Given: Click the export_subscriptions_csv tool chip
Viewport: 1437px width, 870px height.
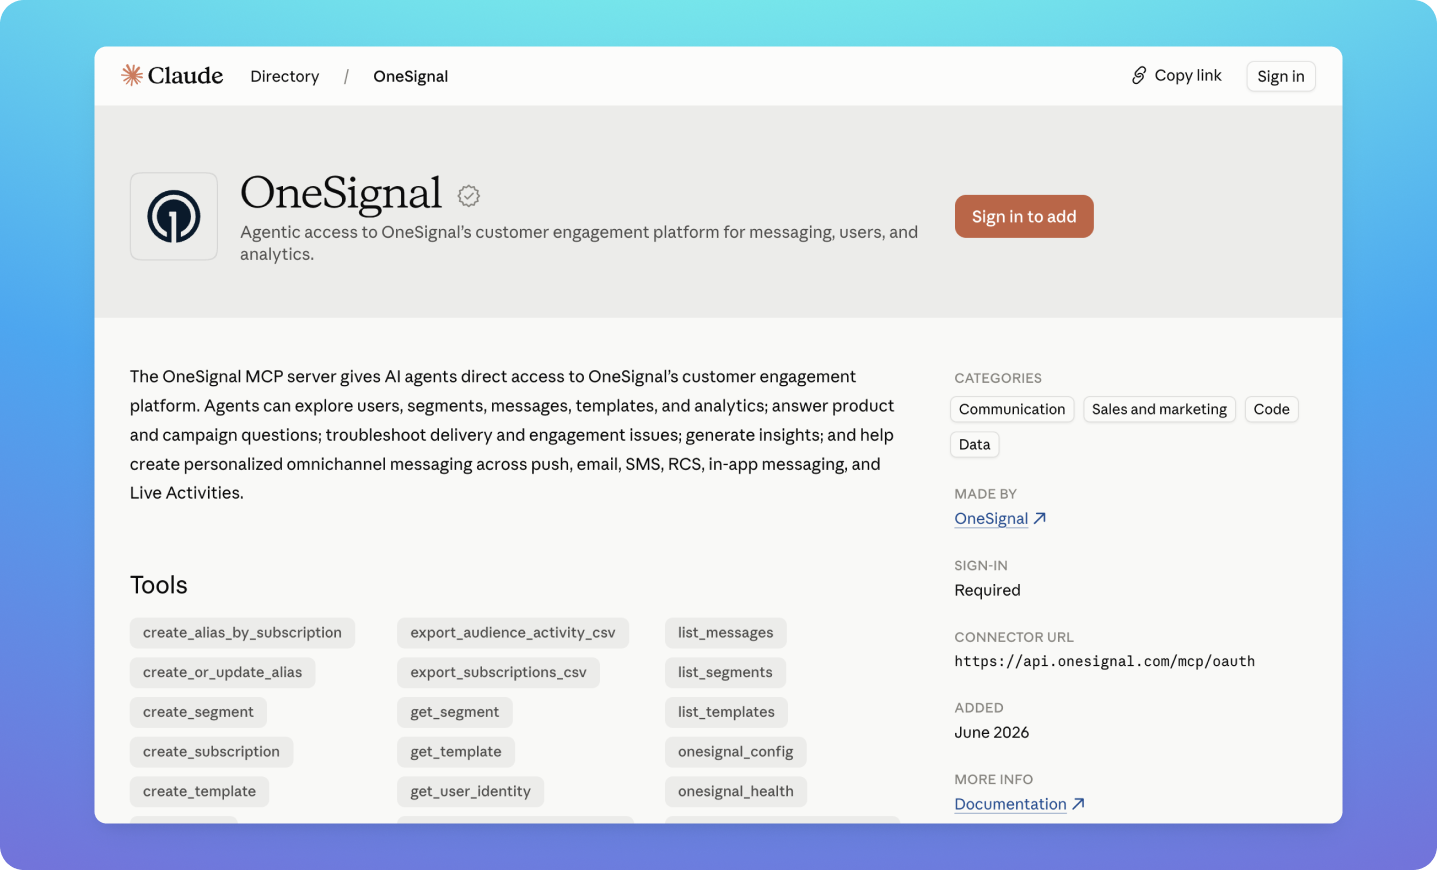Looking at the screenshot, I should (498, 672).
